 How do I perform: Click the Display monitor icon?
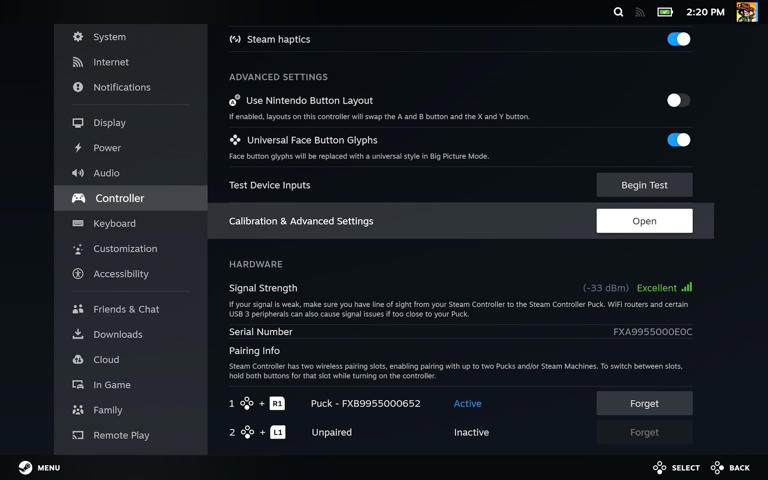coord(78,123)
